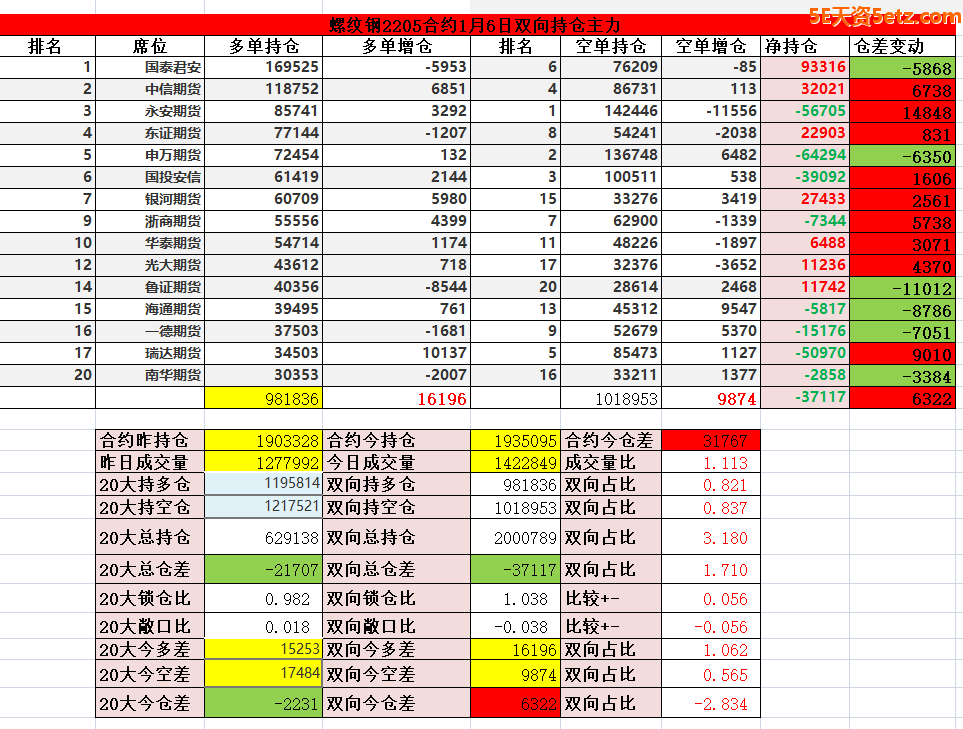The width and height of the screenshot is (963, 729).
Task: Click the title cell 螺纹钢2205合约1月6日双向持仓主力
Action: [x=474, y=25]
